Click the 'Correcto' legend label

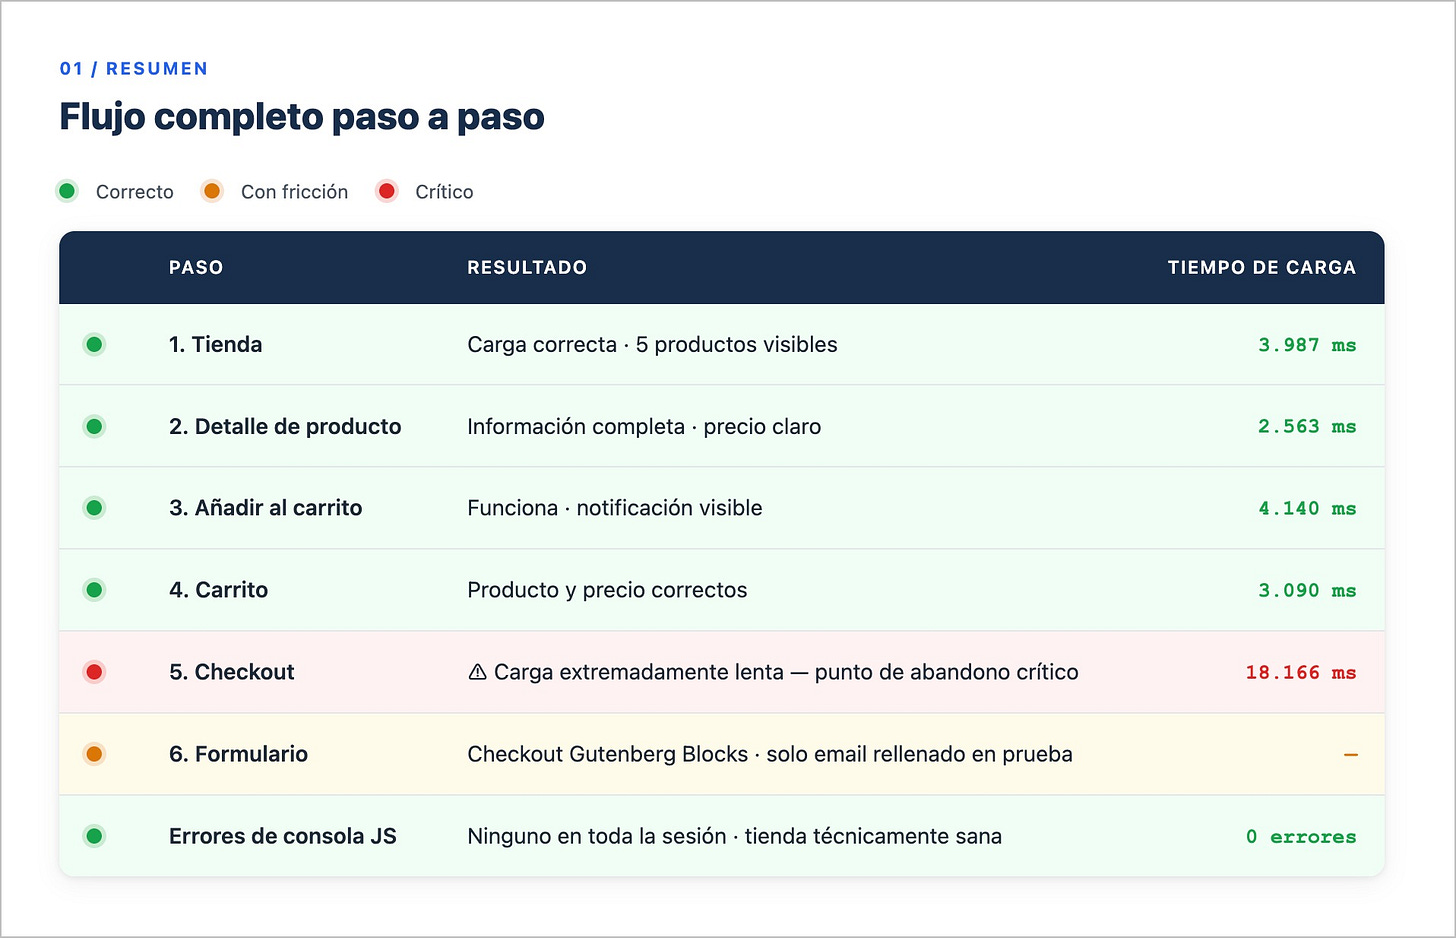pos(135,192)
